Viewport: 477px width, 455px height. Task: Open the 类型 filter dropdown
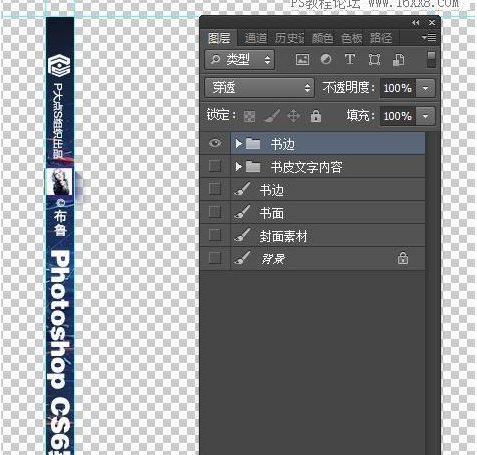click(240, 60)
